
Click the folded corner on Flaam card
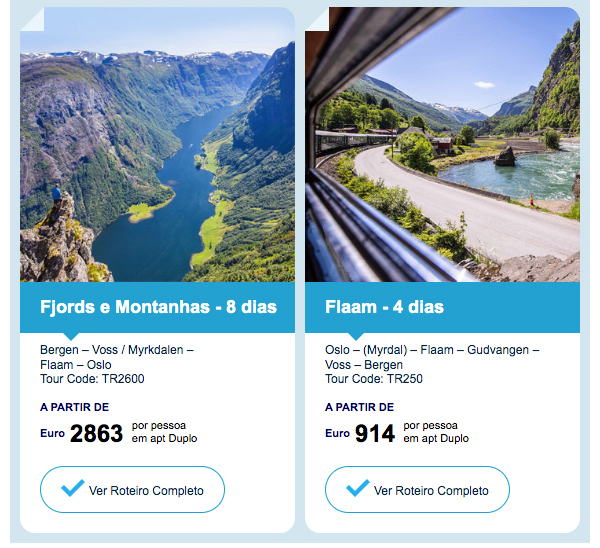click(317, 19)
